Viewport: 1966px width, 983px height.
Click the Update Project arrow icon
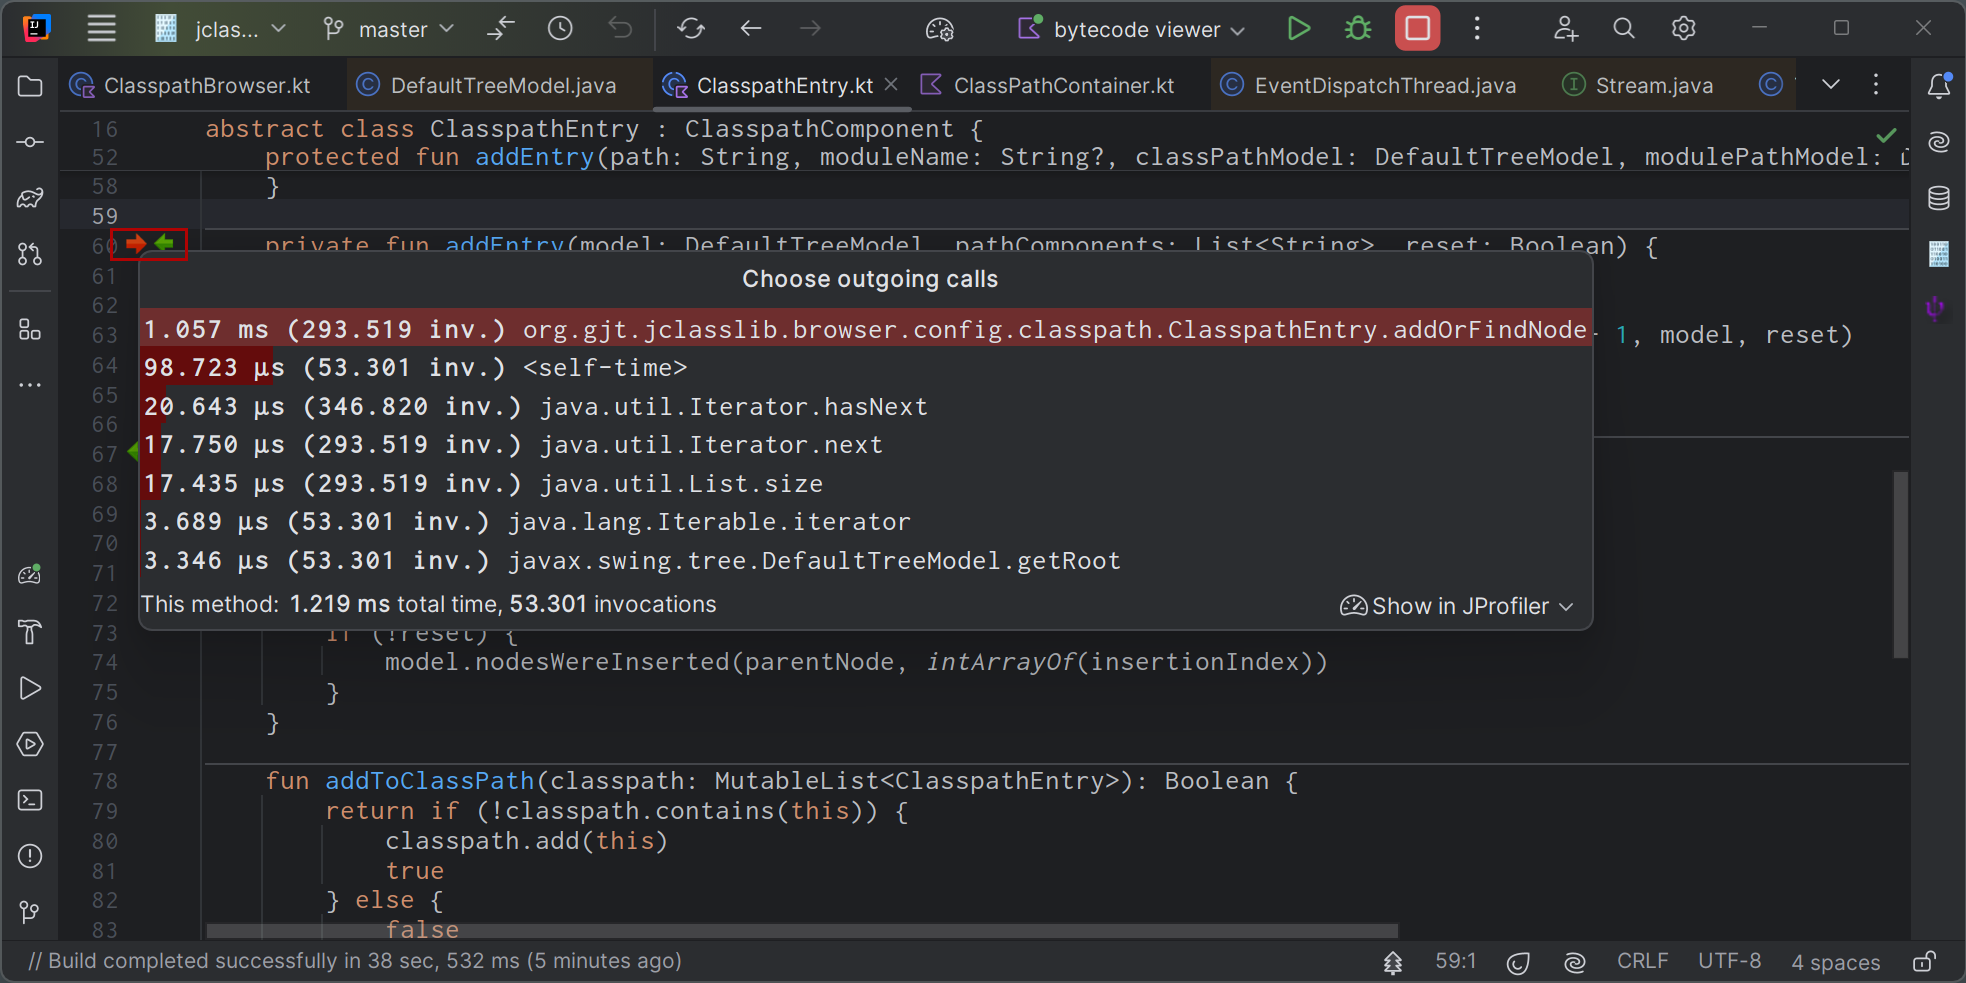click(x=500, y=28)
